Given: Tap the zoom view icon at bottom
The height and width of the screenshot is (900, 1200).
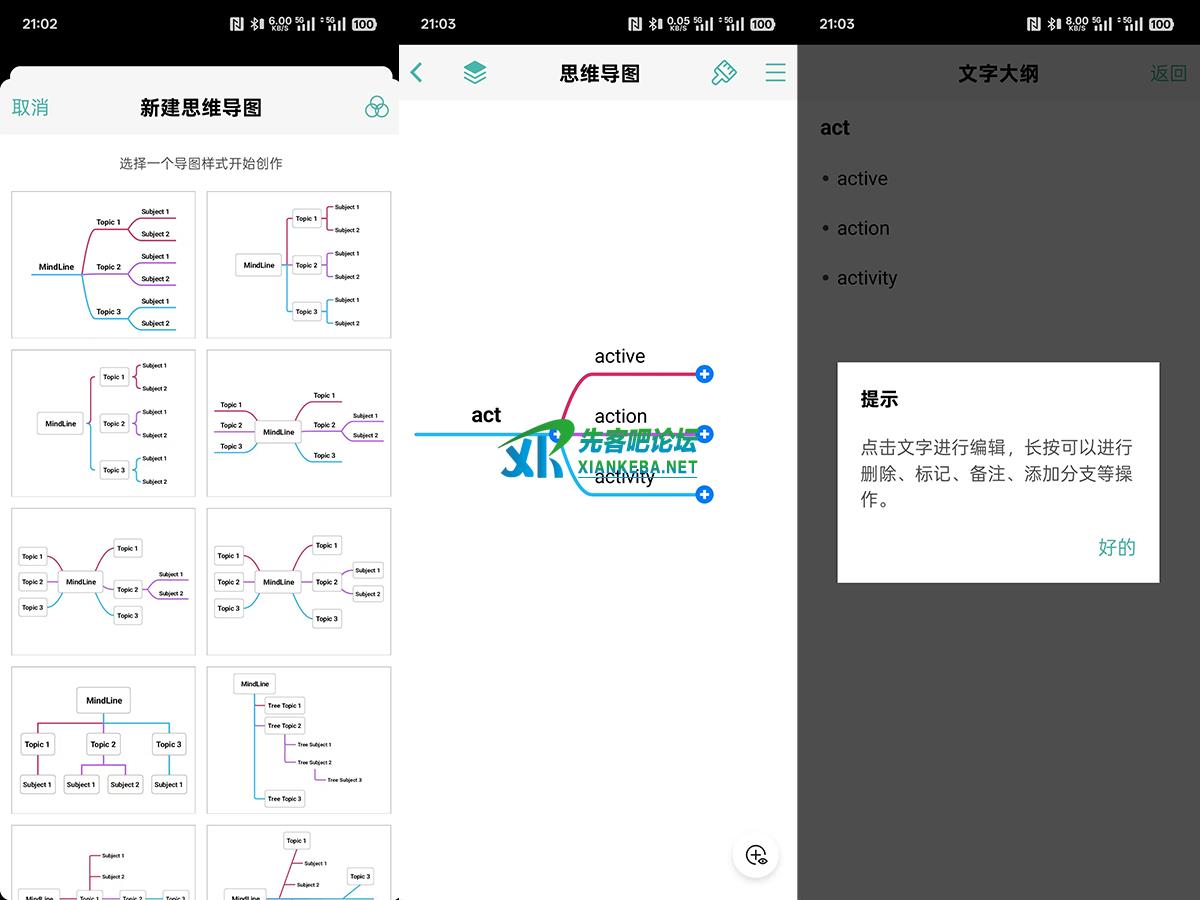Looking at the screenshot, I should click(756, 855).
